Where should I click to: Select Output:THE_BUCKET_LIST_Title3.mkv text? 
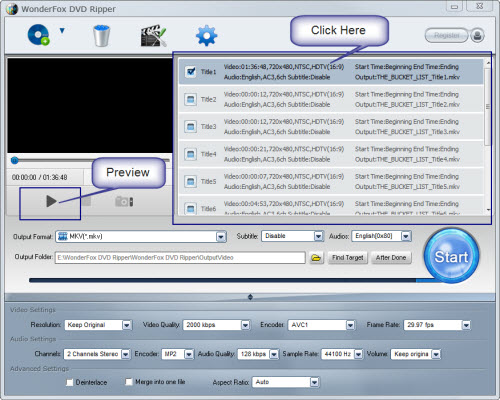click(x=407, y=132)
